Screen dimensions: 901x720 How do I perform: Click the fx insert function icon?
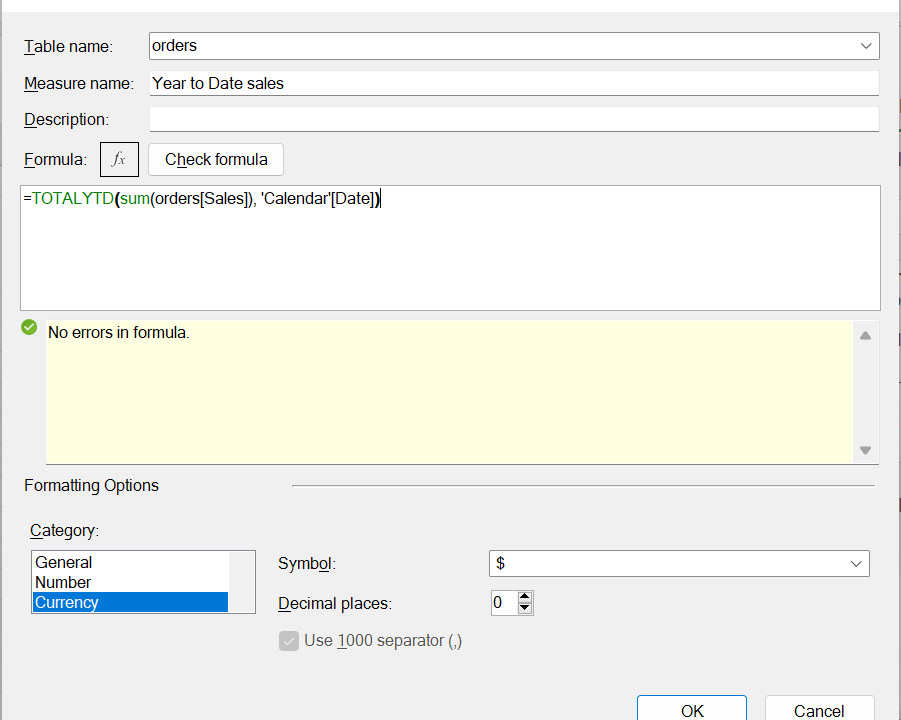(x=119, y=159)
